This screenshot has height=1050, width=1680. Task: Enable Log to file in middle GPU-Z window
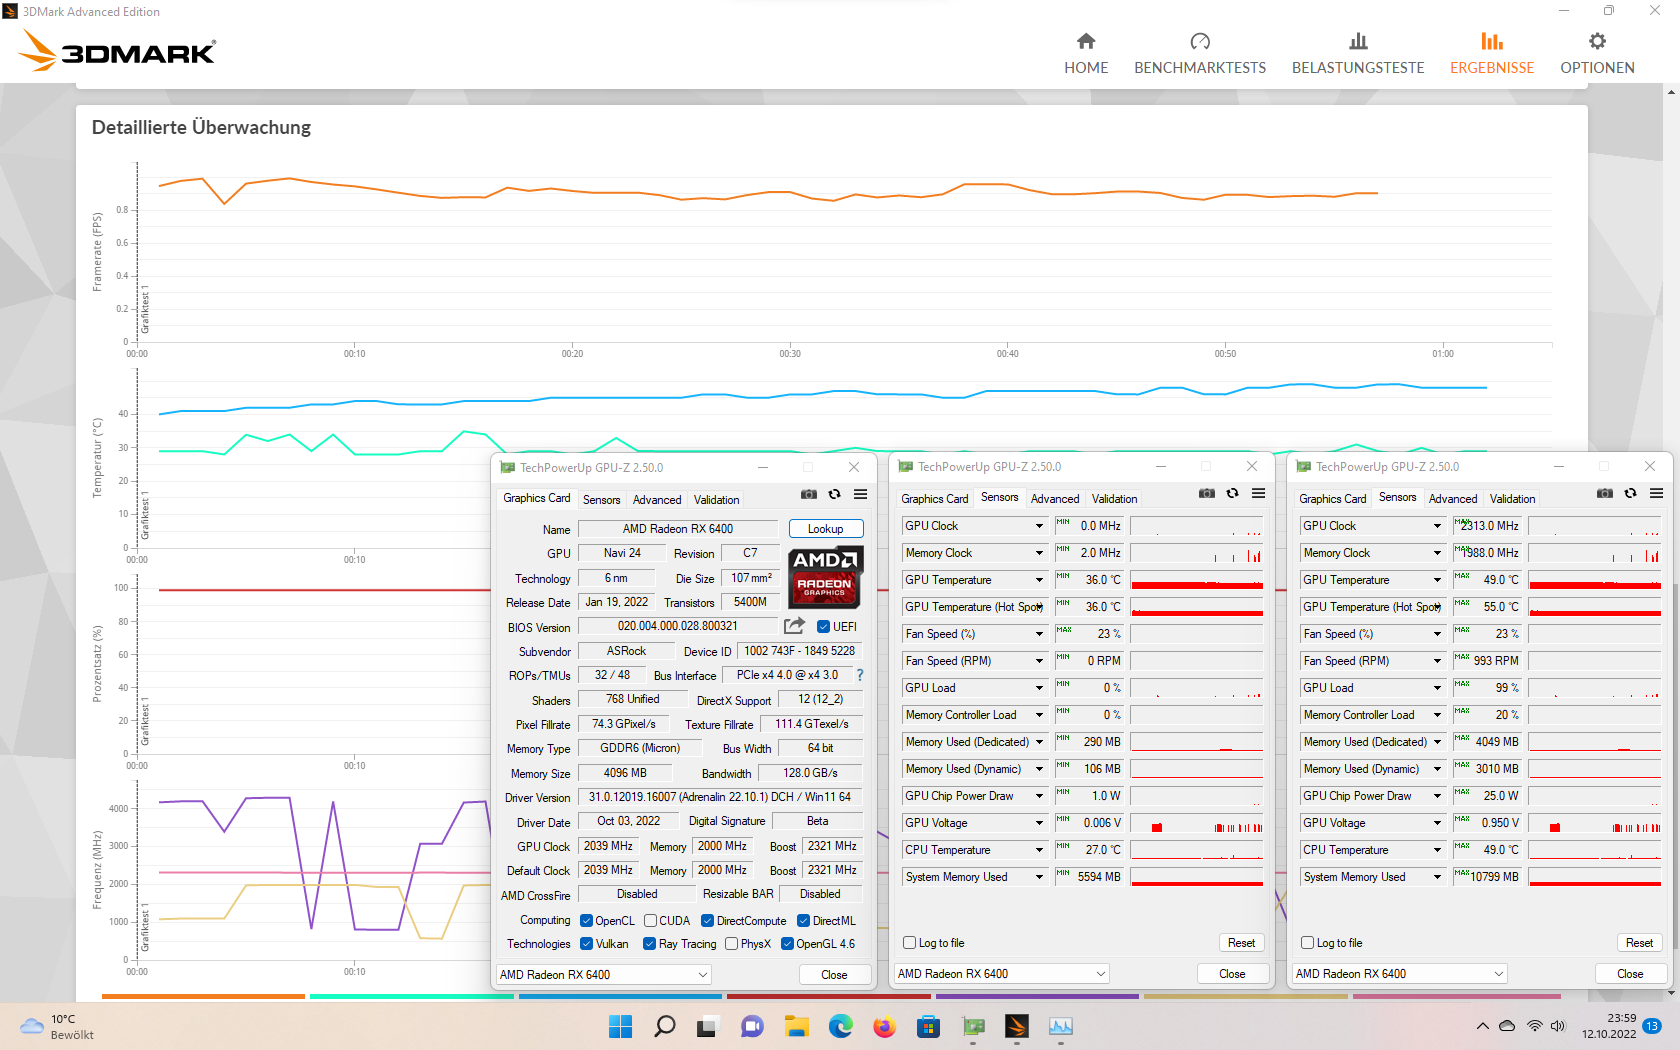click(x=909, y=942)
